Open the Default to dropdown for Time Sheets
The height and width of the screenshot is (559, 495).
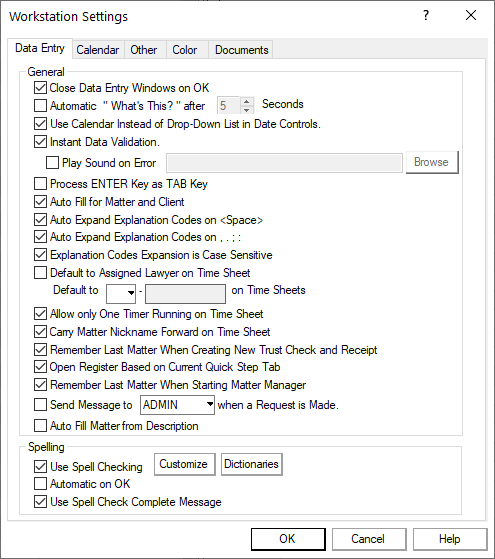(131, 293)
